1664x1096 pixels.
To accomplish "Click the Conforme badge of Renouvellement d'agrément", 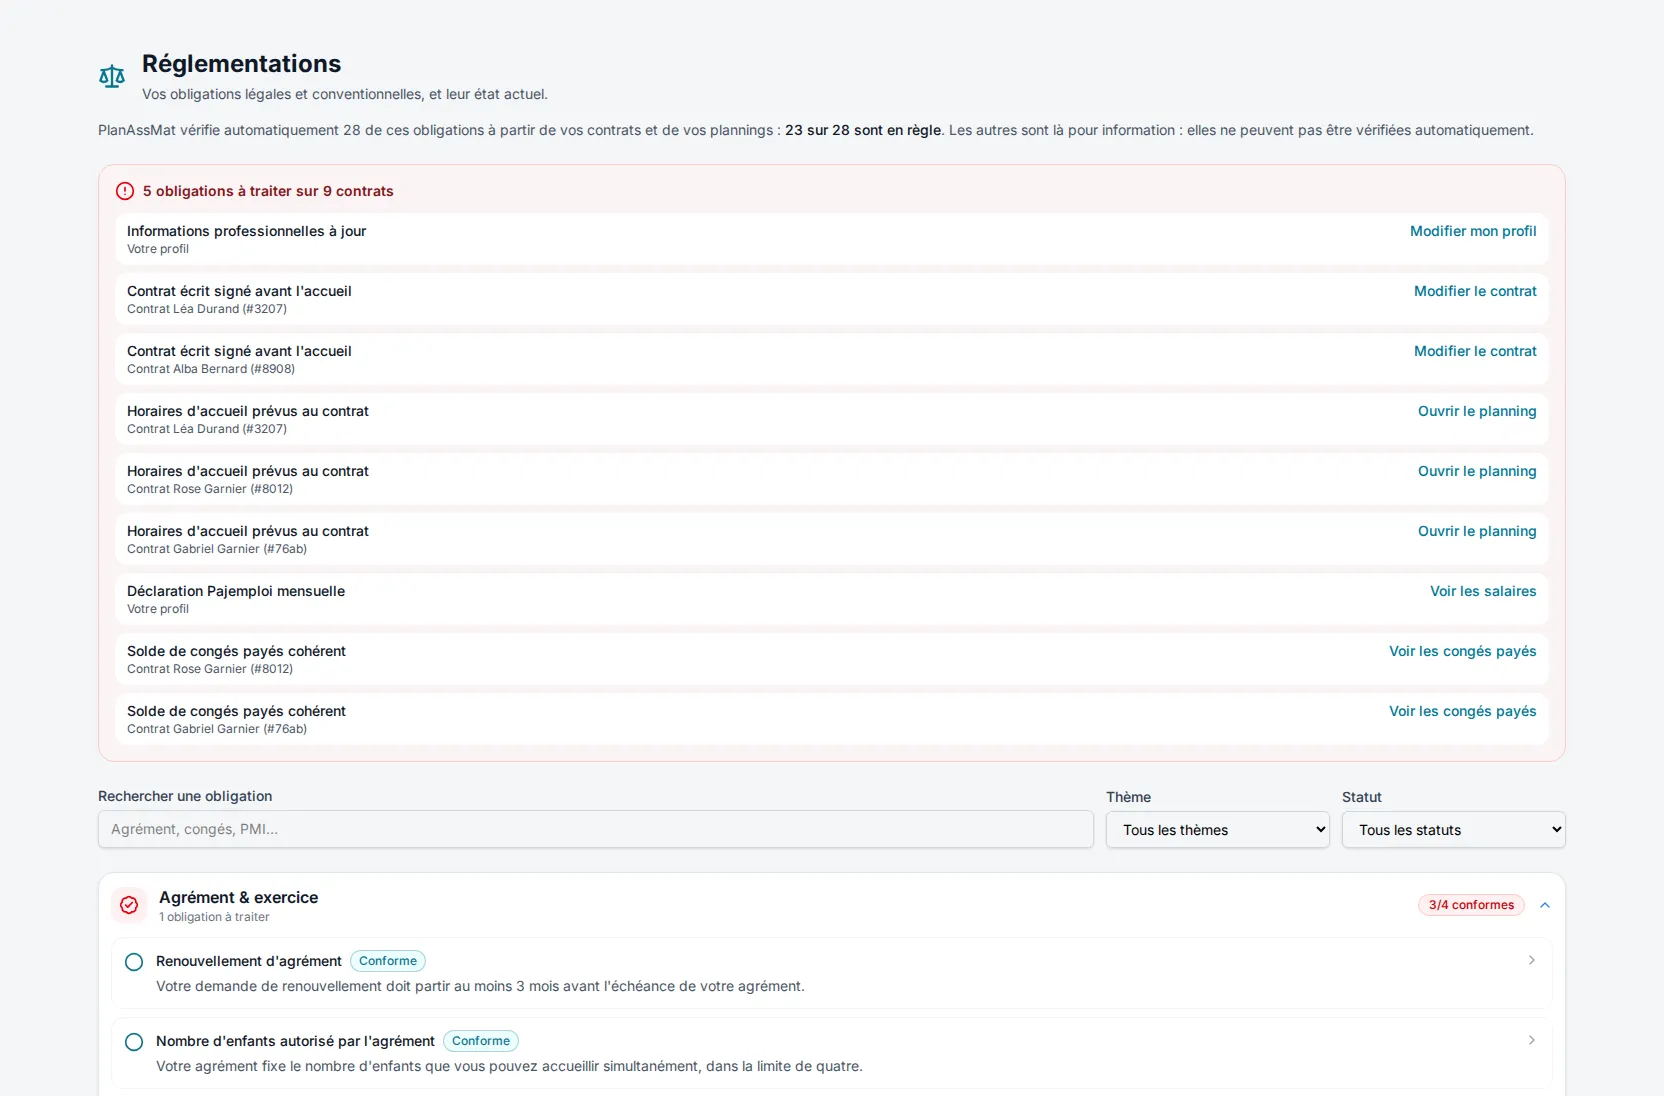I will (388, 961).
